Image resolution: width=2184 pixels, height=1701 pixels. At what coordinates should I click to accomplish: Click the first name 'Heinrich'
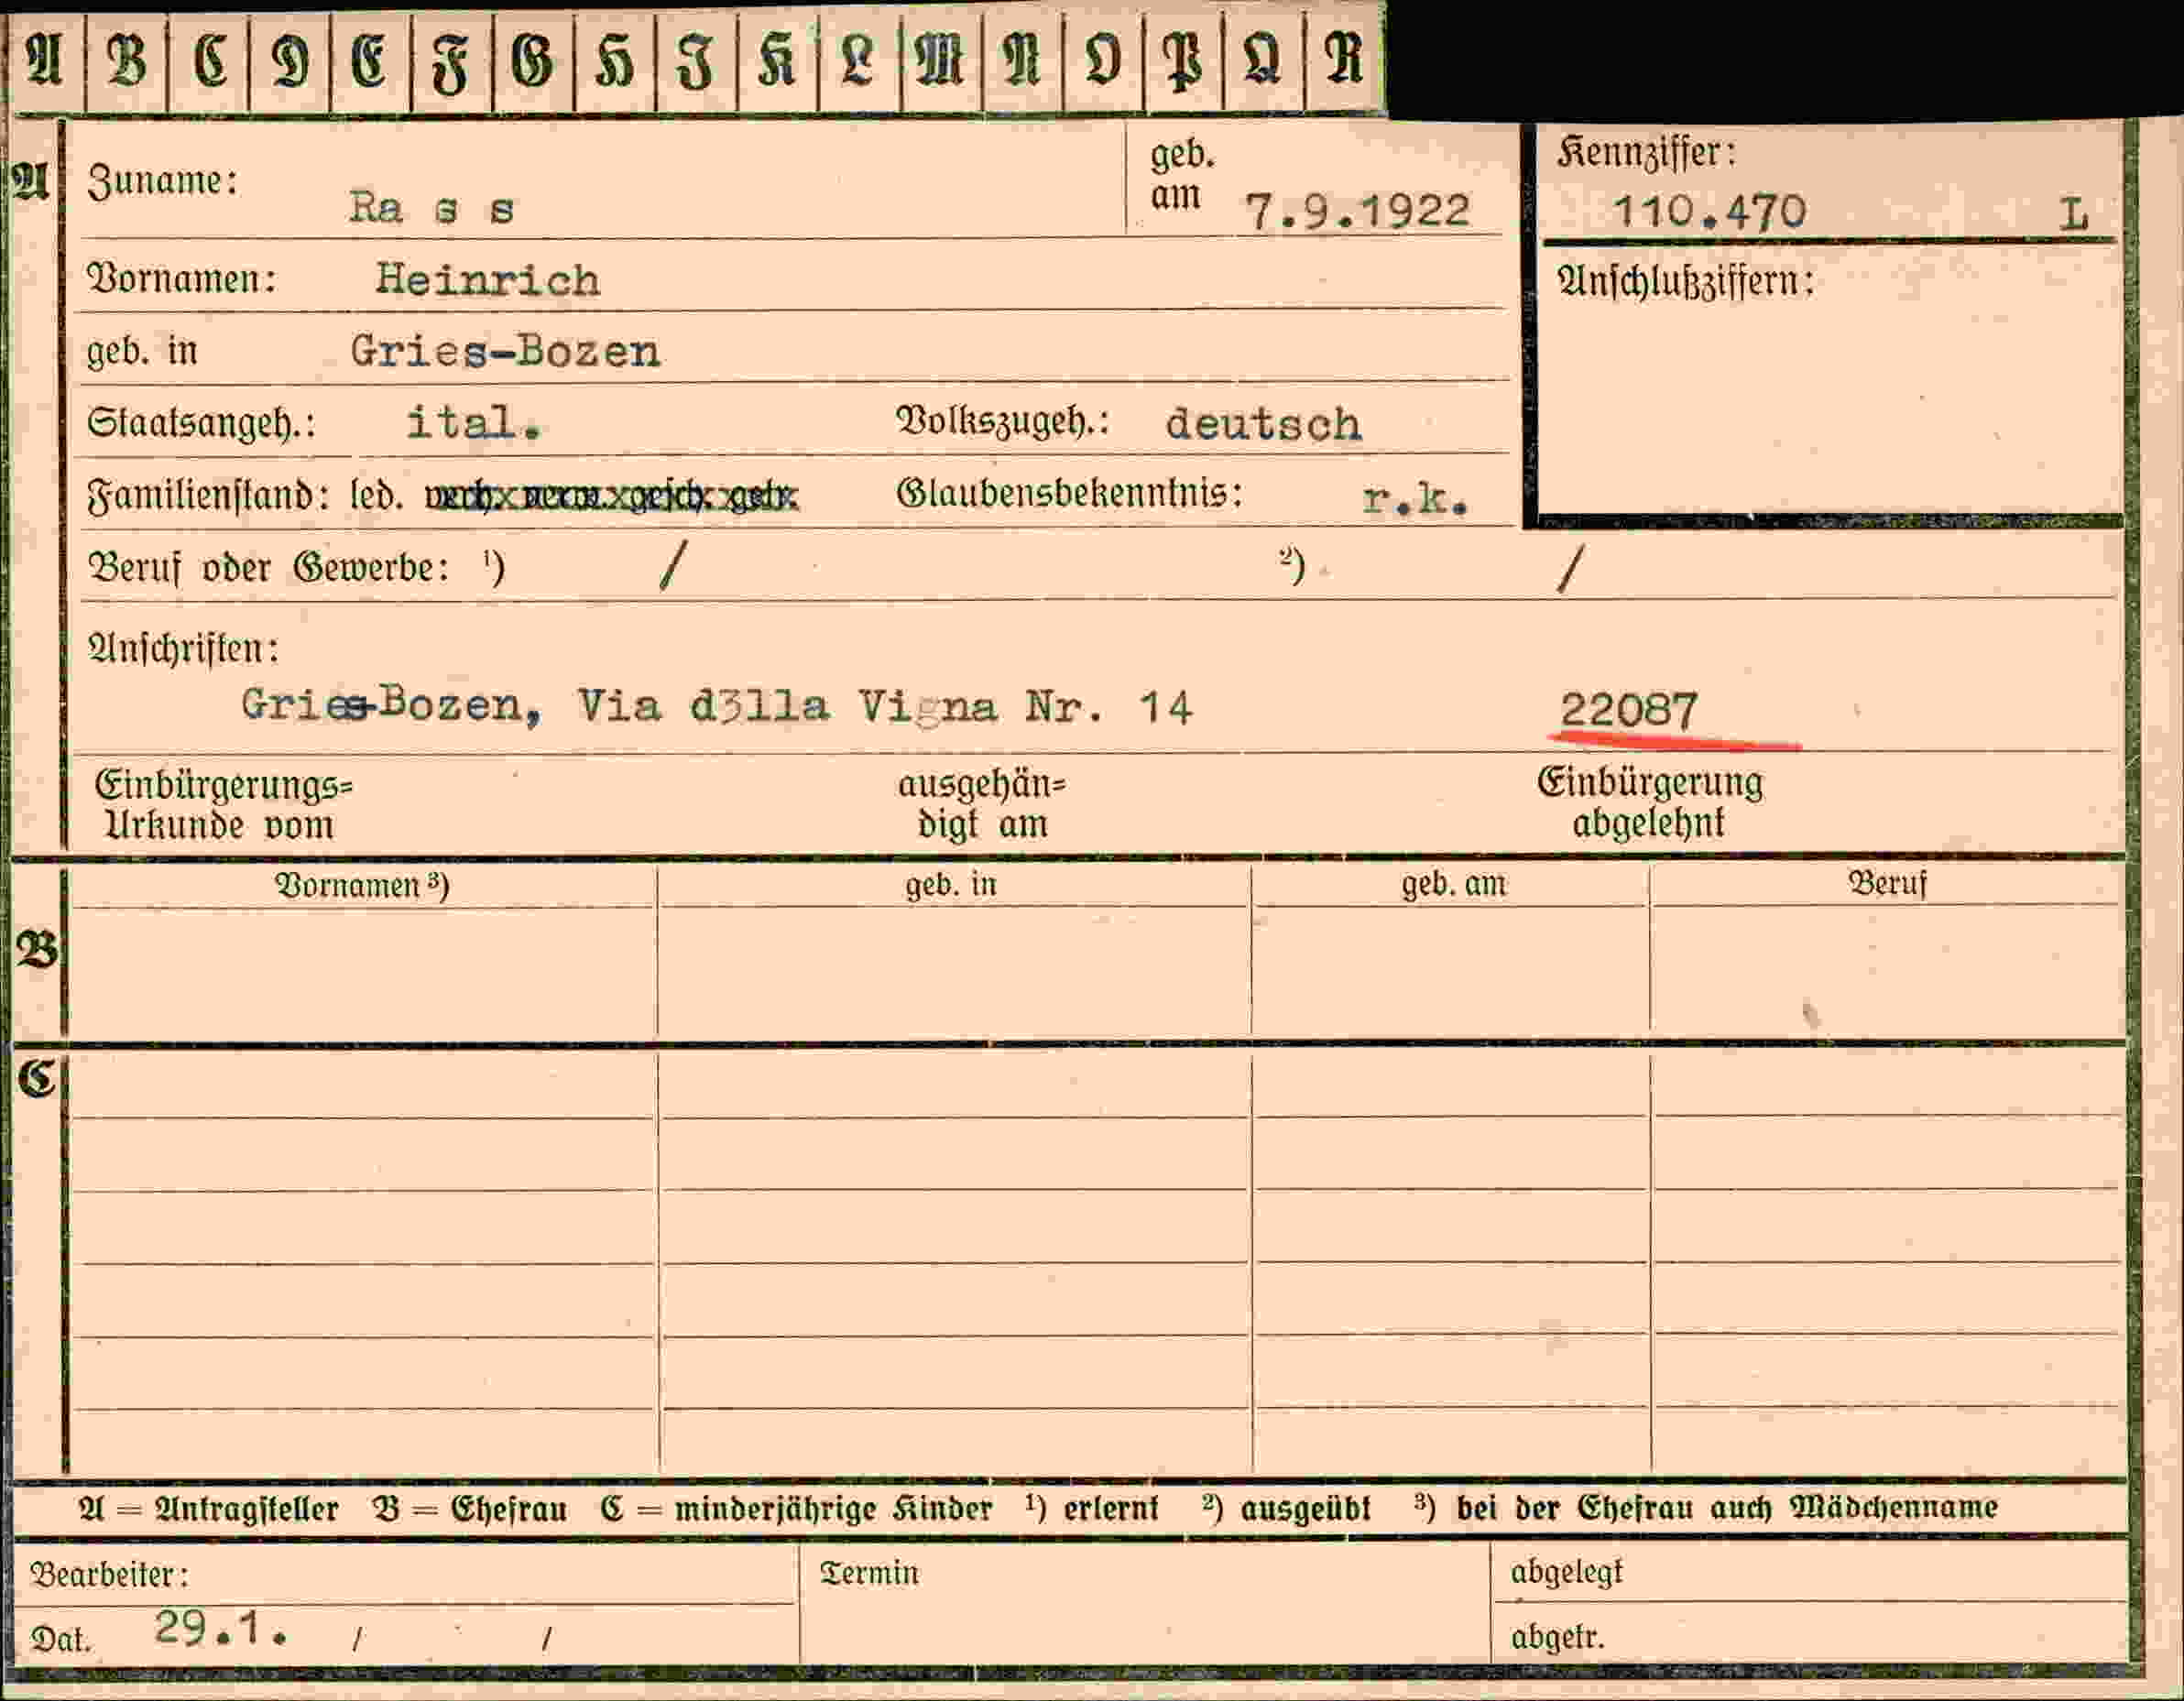(x=488, y=280)
